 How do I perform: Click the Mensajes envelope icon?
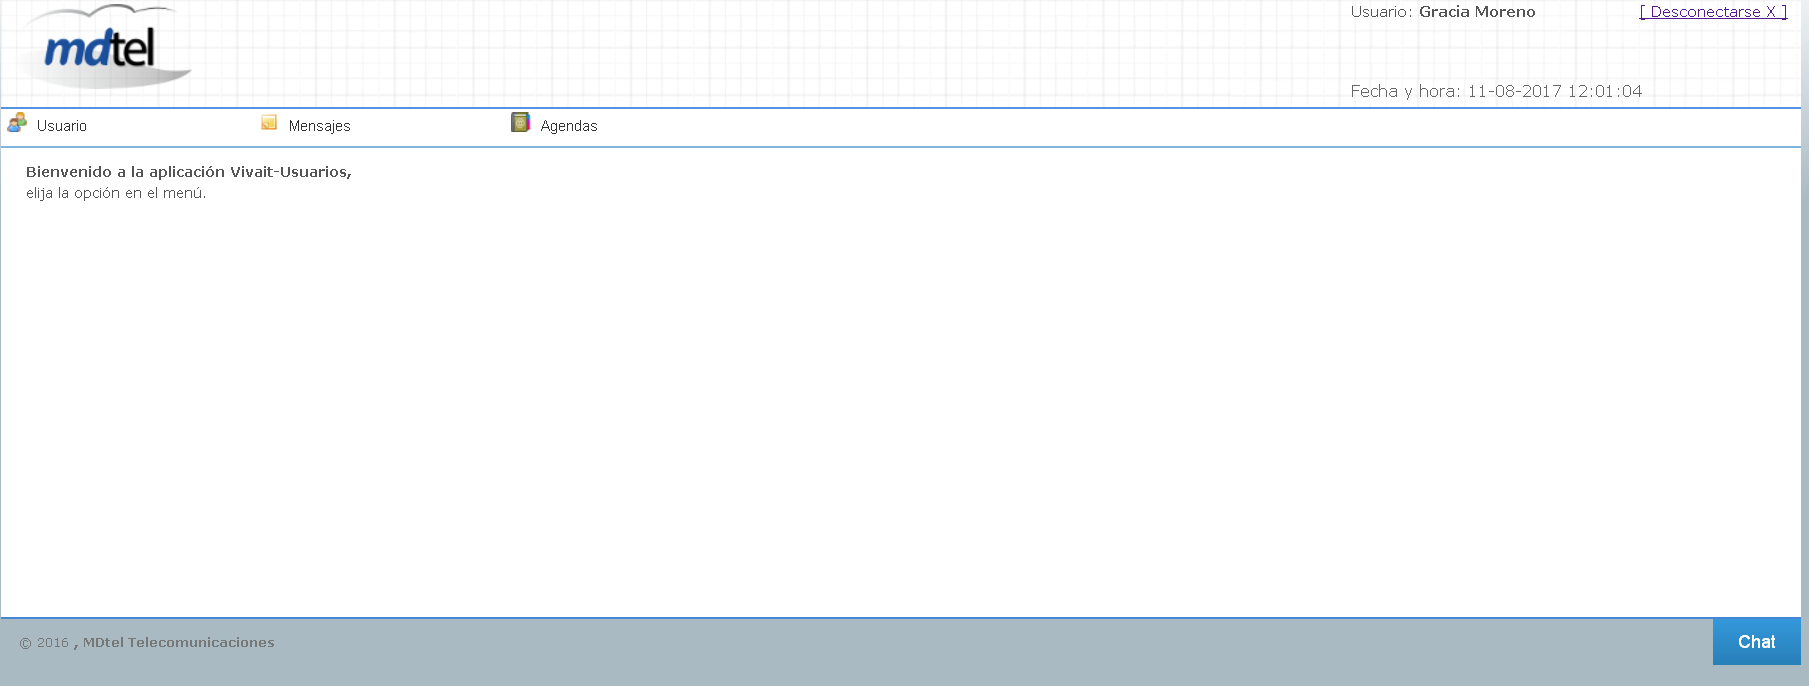(x=269, y=123)
